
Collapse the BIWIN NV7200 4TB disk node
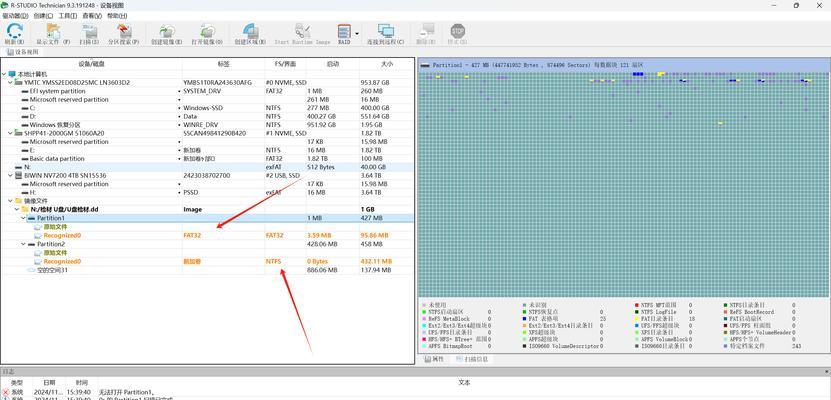pos(11,175)
